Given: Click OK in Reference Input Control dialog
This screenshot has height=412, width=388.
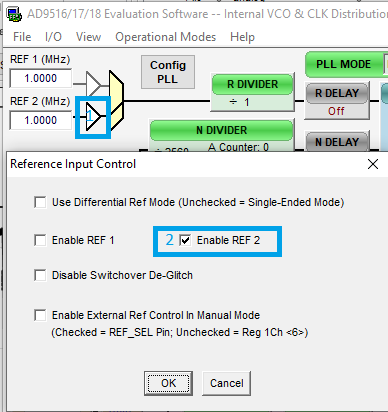Looking at the screenshot, I should point(168,383).
